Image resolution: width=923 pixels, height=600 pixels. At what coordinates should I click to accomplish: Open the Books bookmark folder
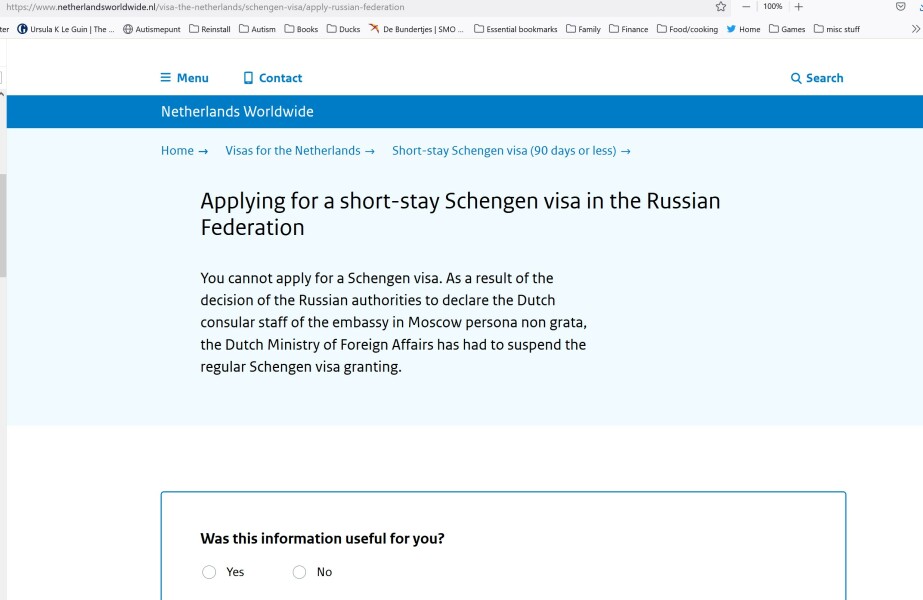(301, 29)
